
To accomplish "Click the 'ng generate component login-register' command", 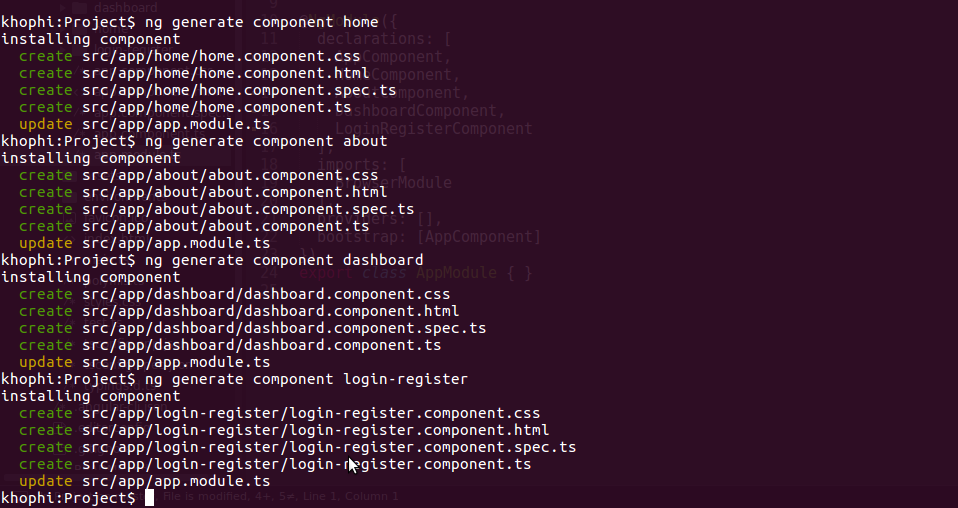I will tap(306, 379).
